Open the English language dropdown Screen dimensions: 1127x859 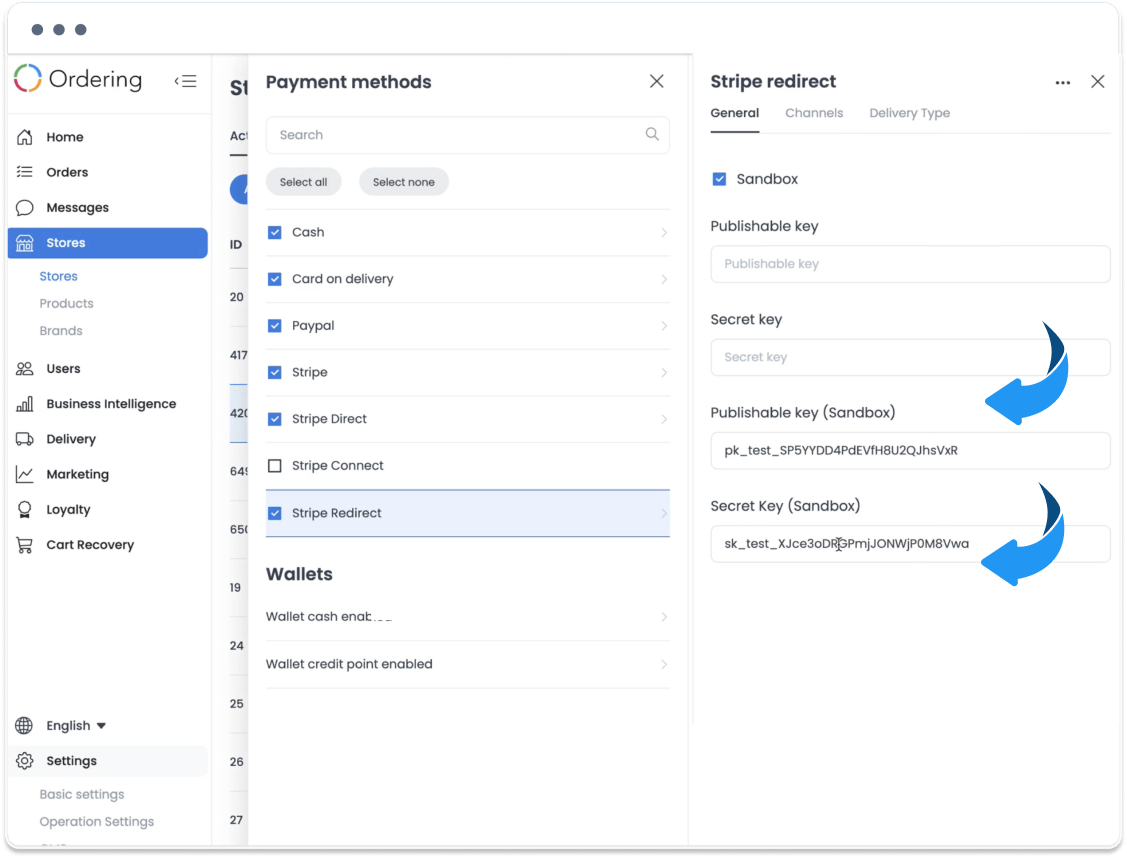click(x=76, y=725)
